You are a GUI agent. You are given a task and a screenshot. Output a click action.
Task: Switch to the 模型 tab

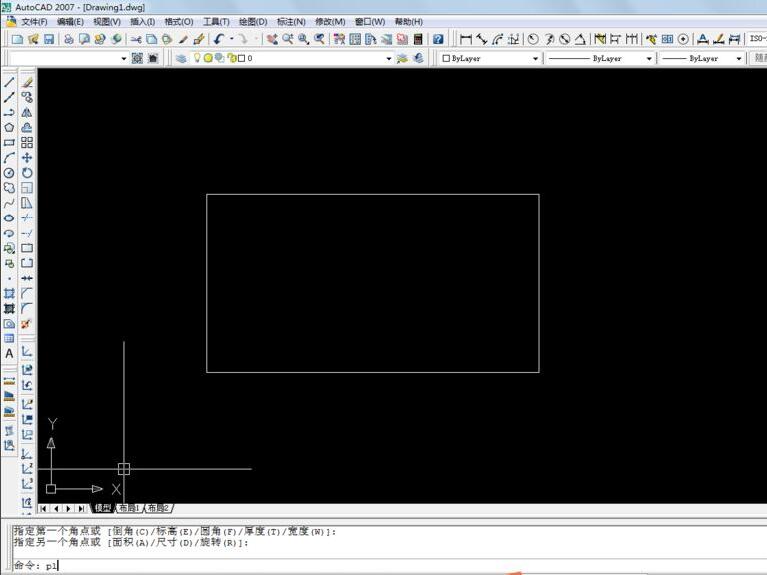[x=103, y=508]
